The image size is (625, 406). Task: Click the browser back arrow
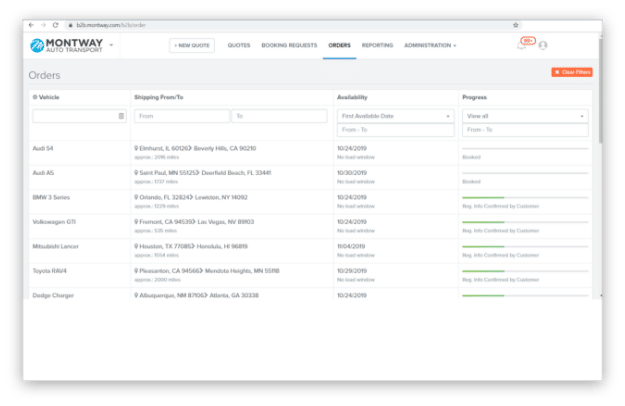[x=31, y=24]
